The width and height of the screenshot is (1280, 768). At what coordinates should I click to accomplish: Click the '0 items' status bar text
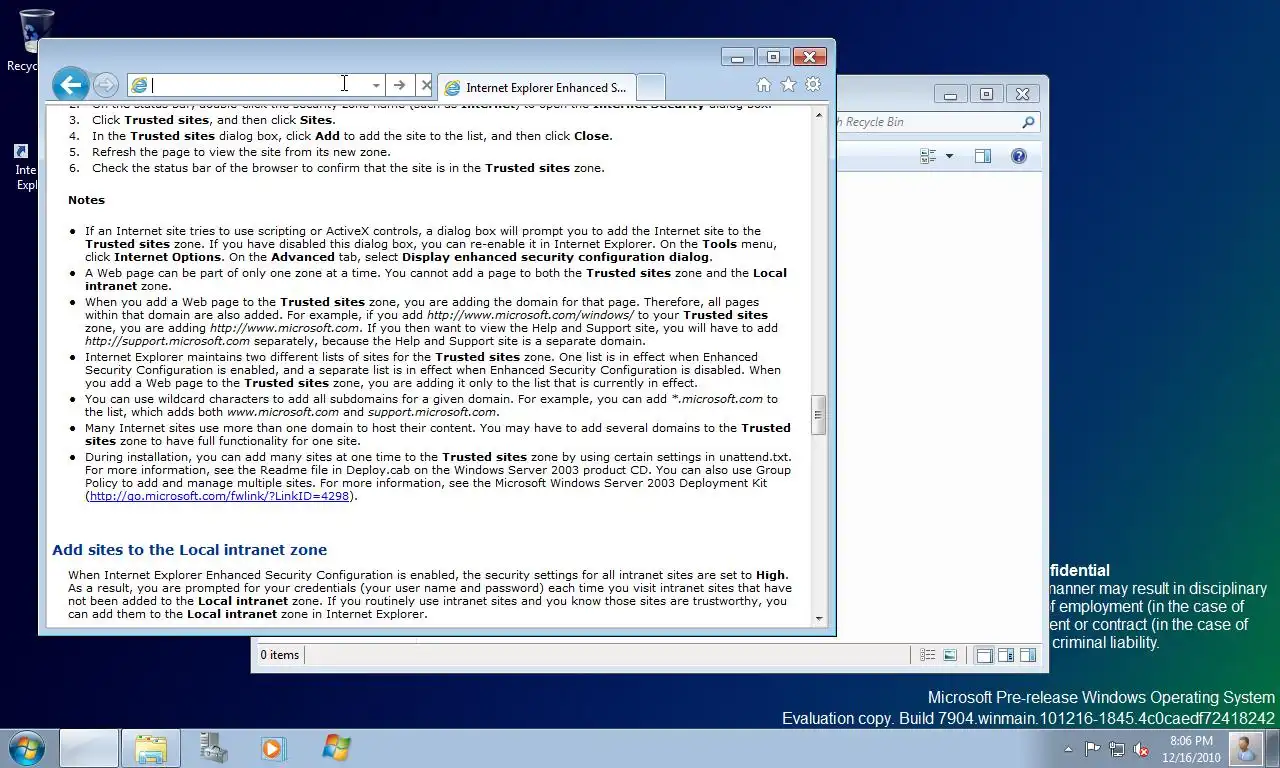click(x=280, y=655)
